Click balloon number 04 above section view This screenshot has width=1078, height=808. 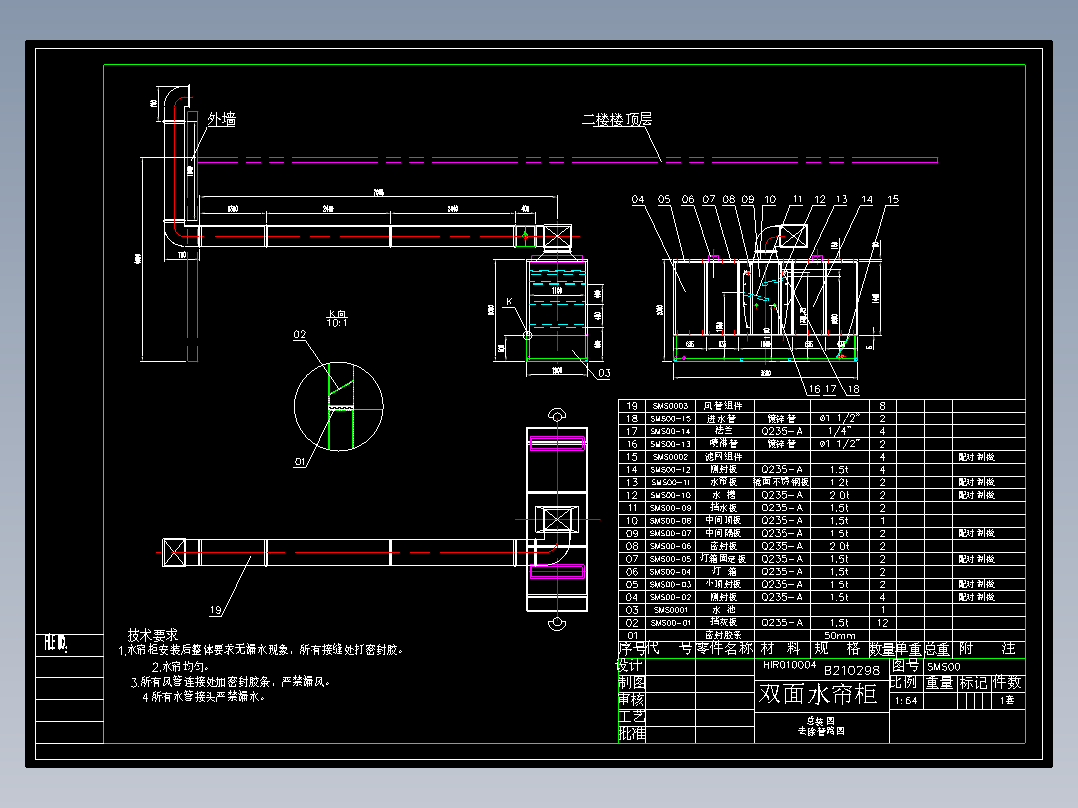(x=638, y=199)
